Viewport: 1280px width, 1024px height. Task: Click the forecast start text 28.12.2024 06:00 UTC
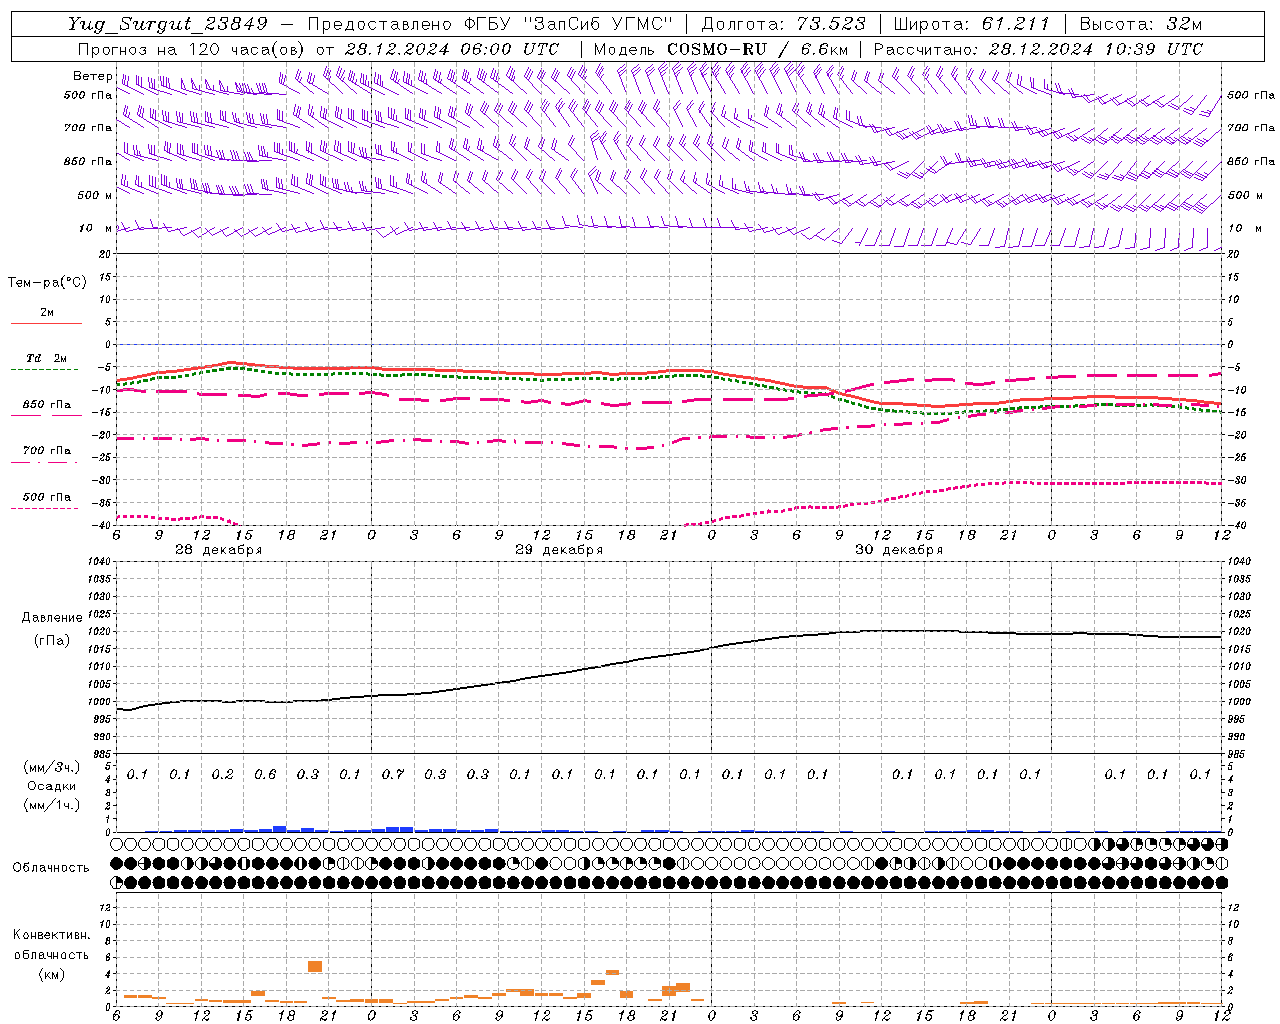(x=451, y=49)
